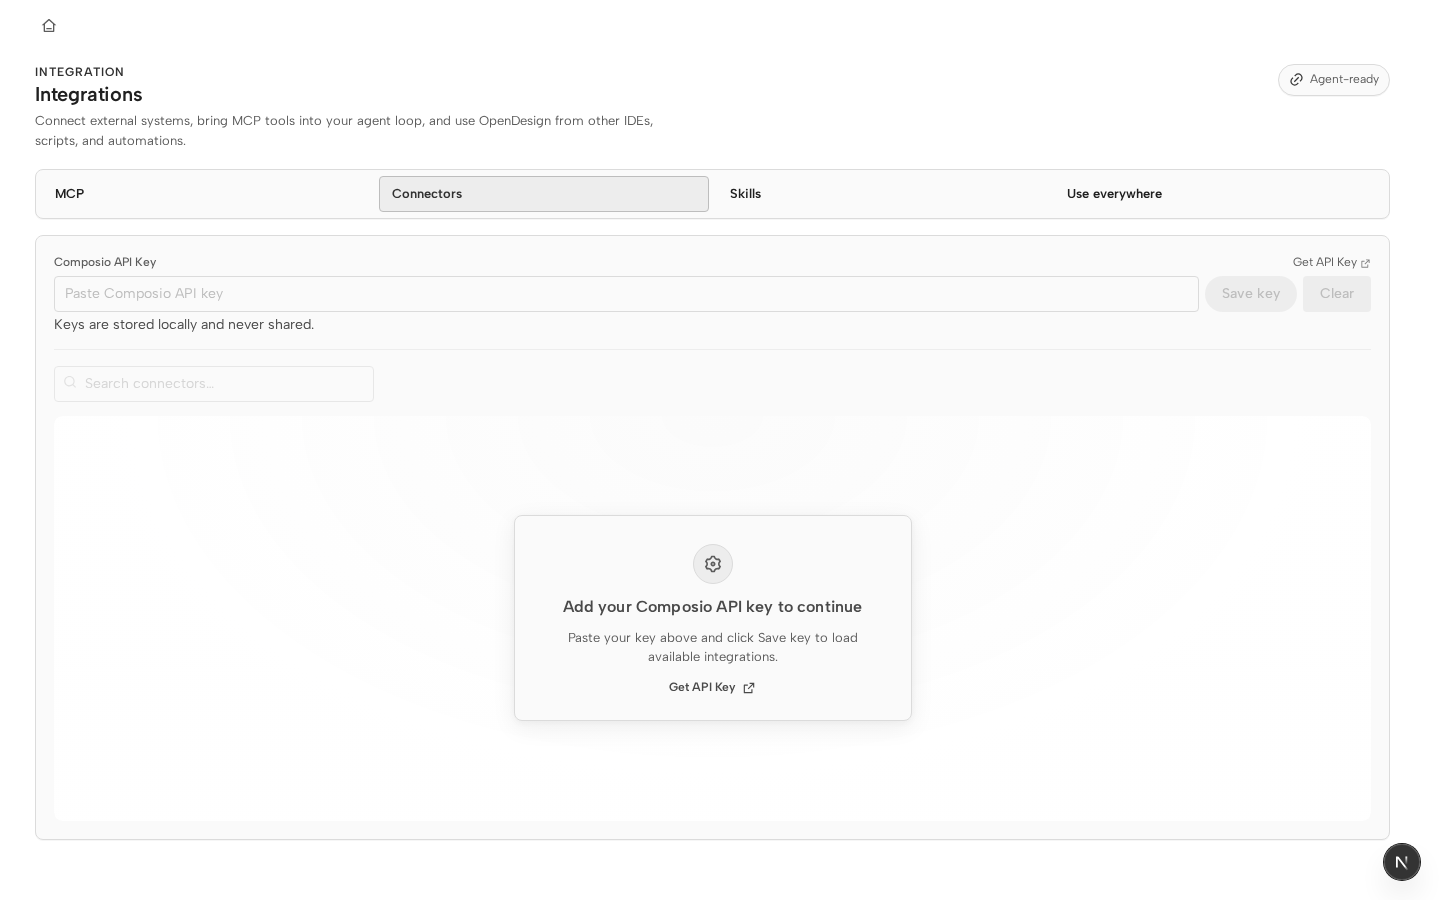1440x900 pixels.
Task: Click the Agent-ready badge
Action: [1334, 80]
